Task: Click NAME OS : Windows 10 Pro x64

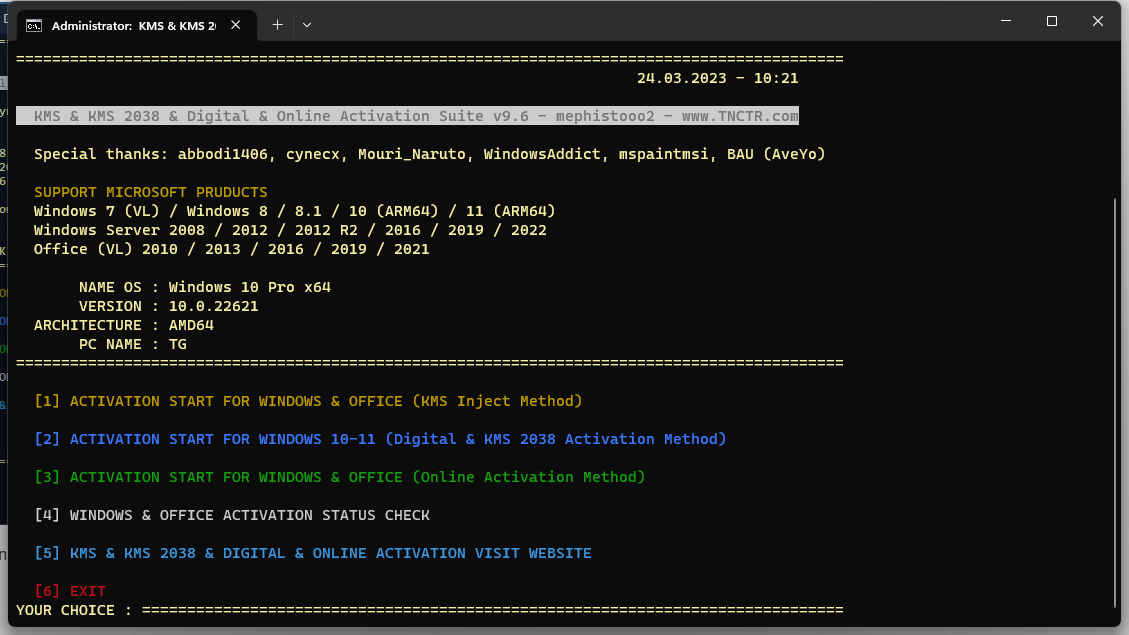Action: (204, 287)
